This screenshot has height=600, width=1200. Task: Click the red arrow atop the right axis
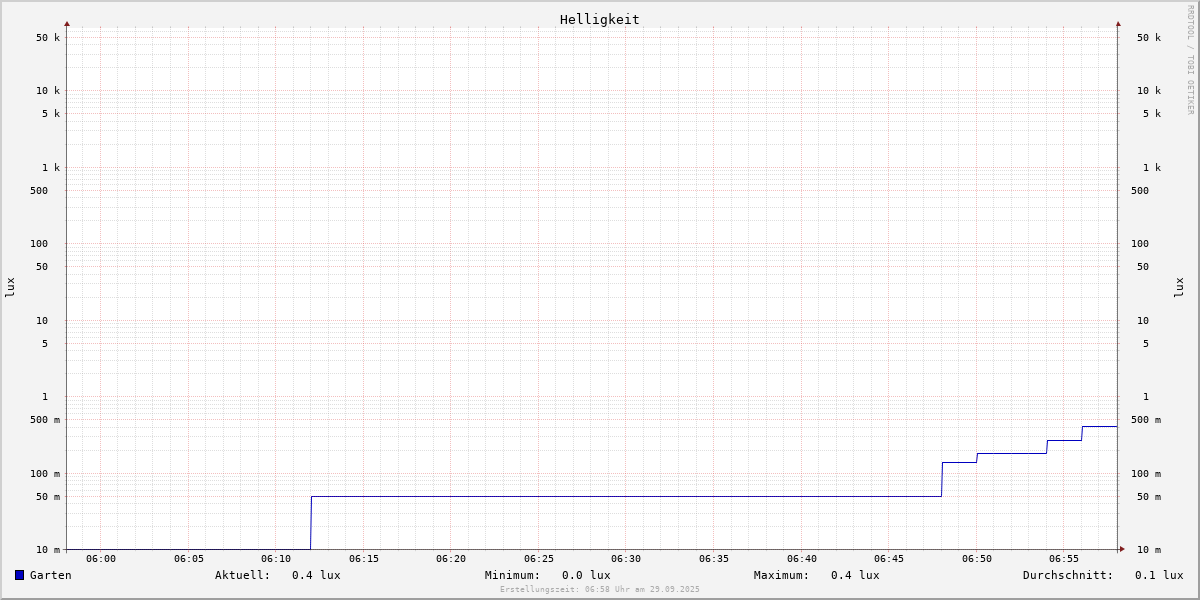click(1118, 23)
